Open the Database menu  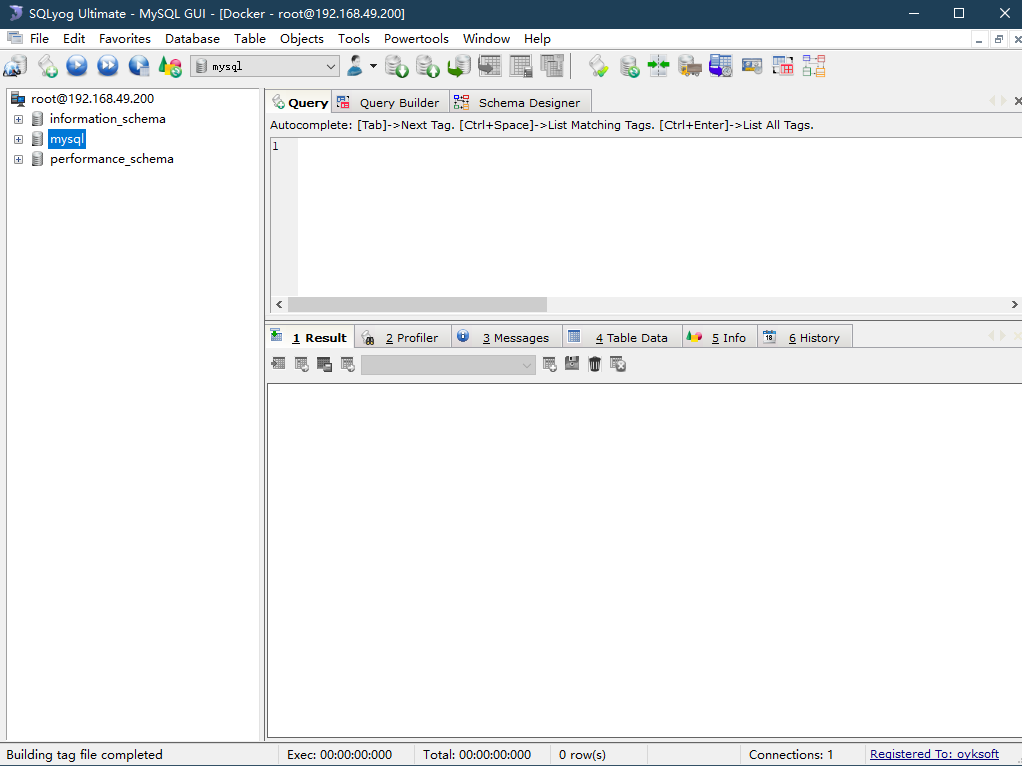tap(192, 38)
